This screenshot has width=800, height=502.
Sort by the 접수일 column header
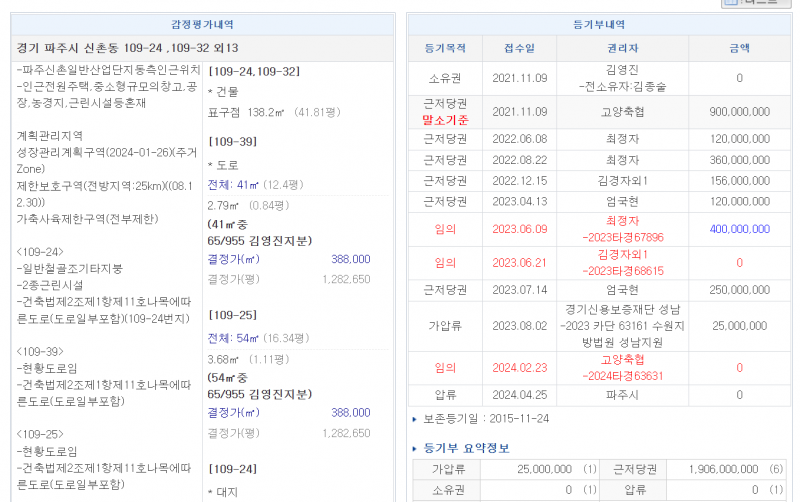518,47
